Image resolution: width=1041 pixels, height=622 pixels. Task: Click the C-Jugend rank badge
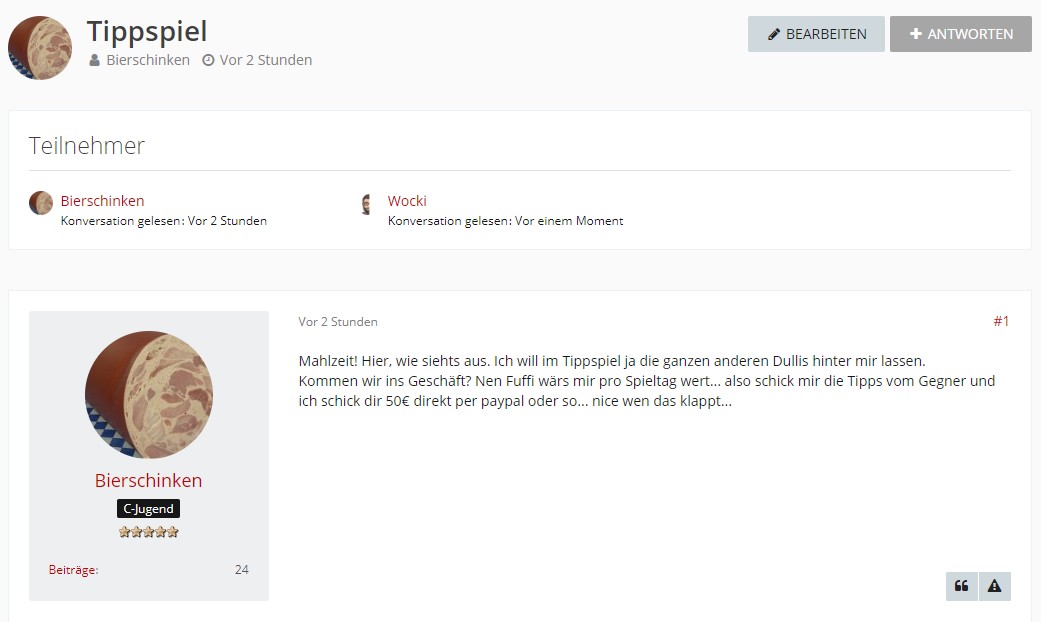click(x=148, y=509)
